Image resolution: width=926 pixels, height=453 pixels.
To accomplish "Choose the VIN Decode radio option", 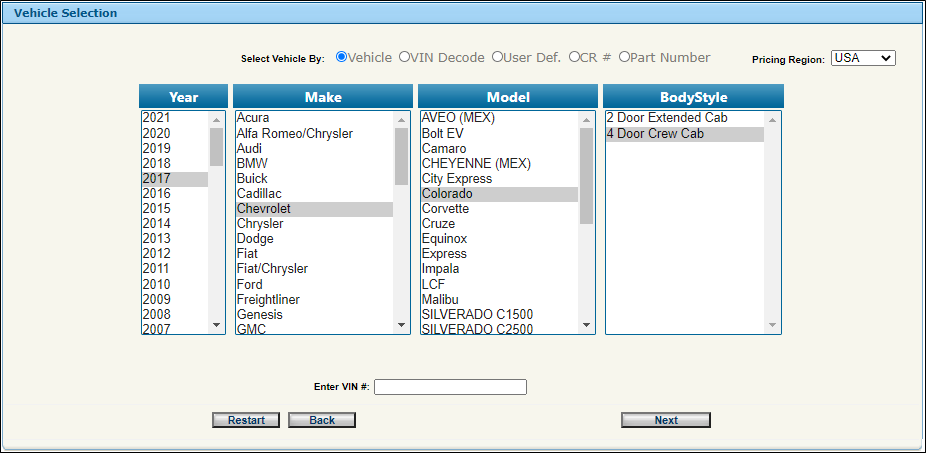I will point(404,57).
